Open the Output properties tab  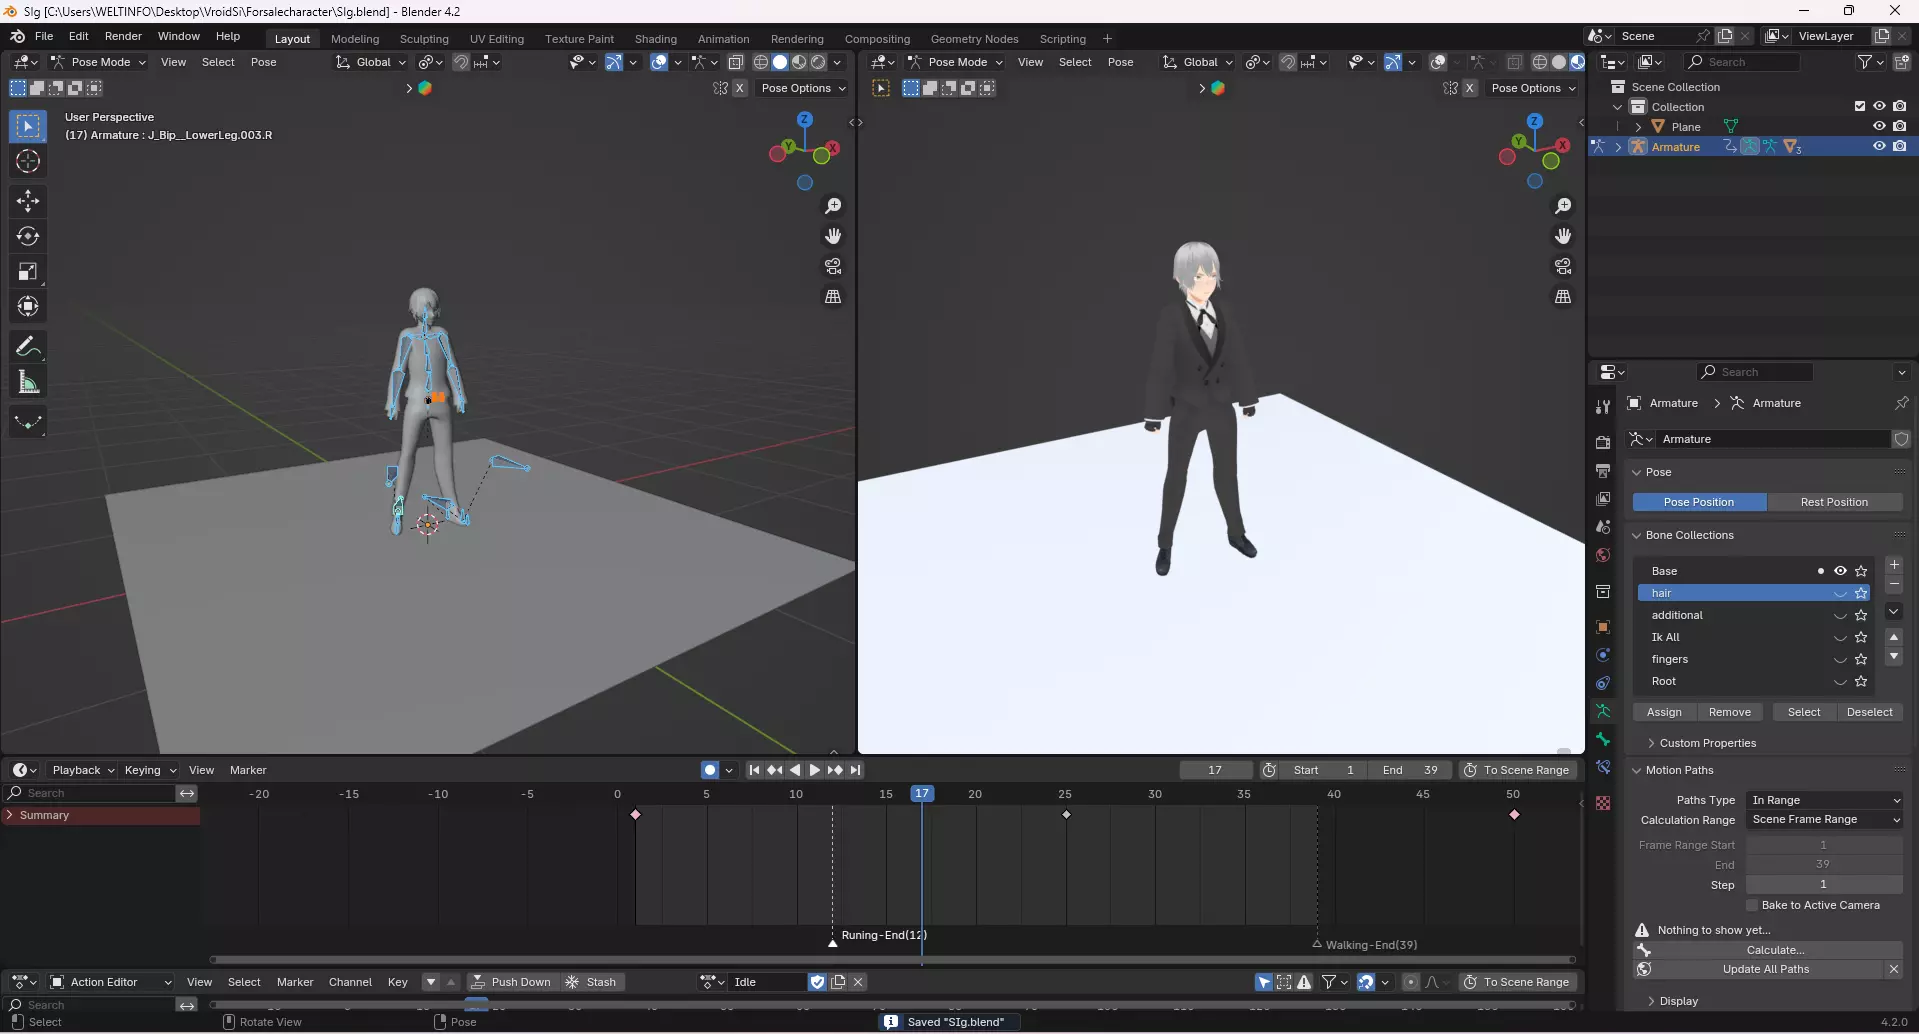(1603, 470)
